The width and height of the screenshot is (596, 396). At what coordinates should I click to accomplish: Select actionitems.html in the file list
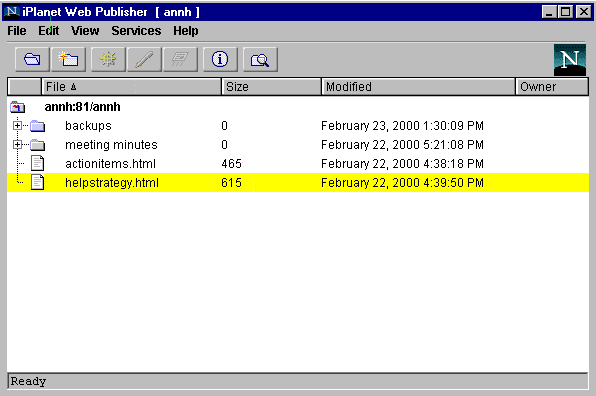pyautogui.click(x=110, y=164)
